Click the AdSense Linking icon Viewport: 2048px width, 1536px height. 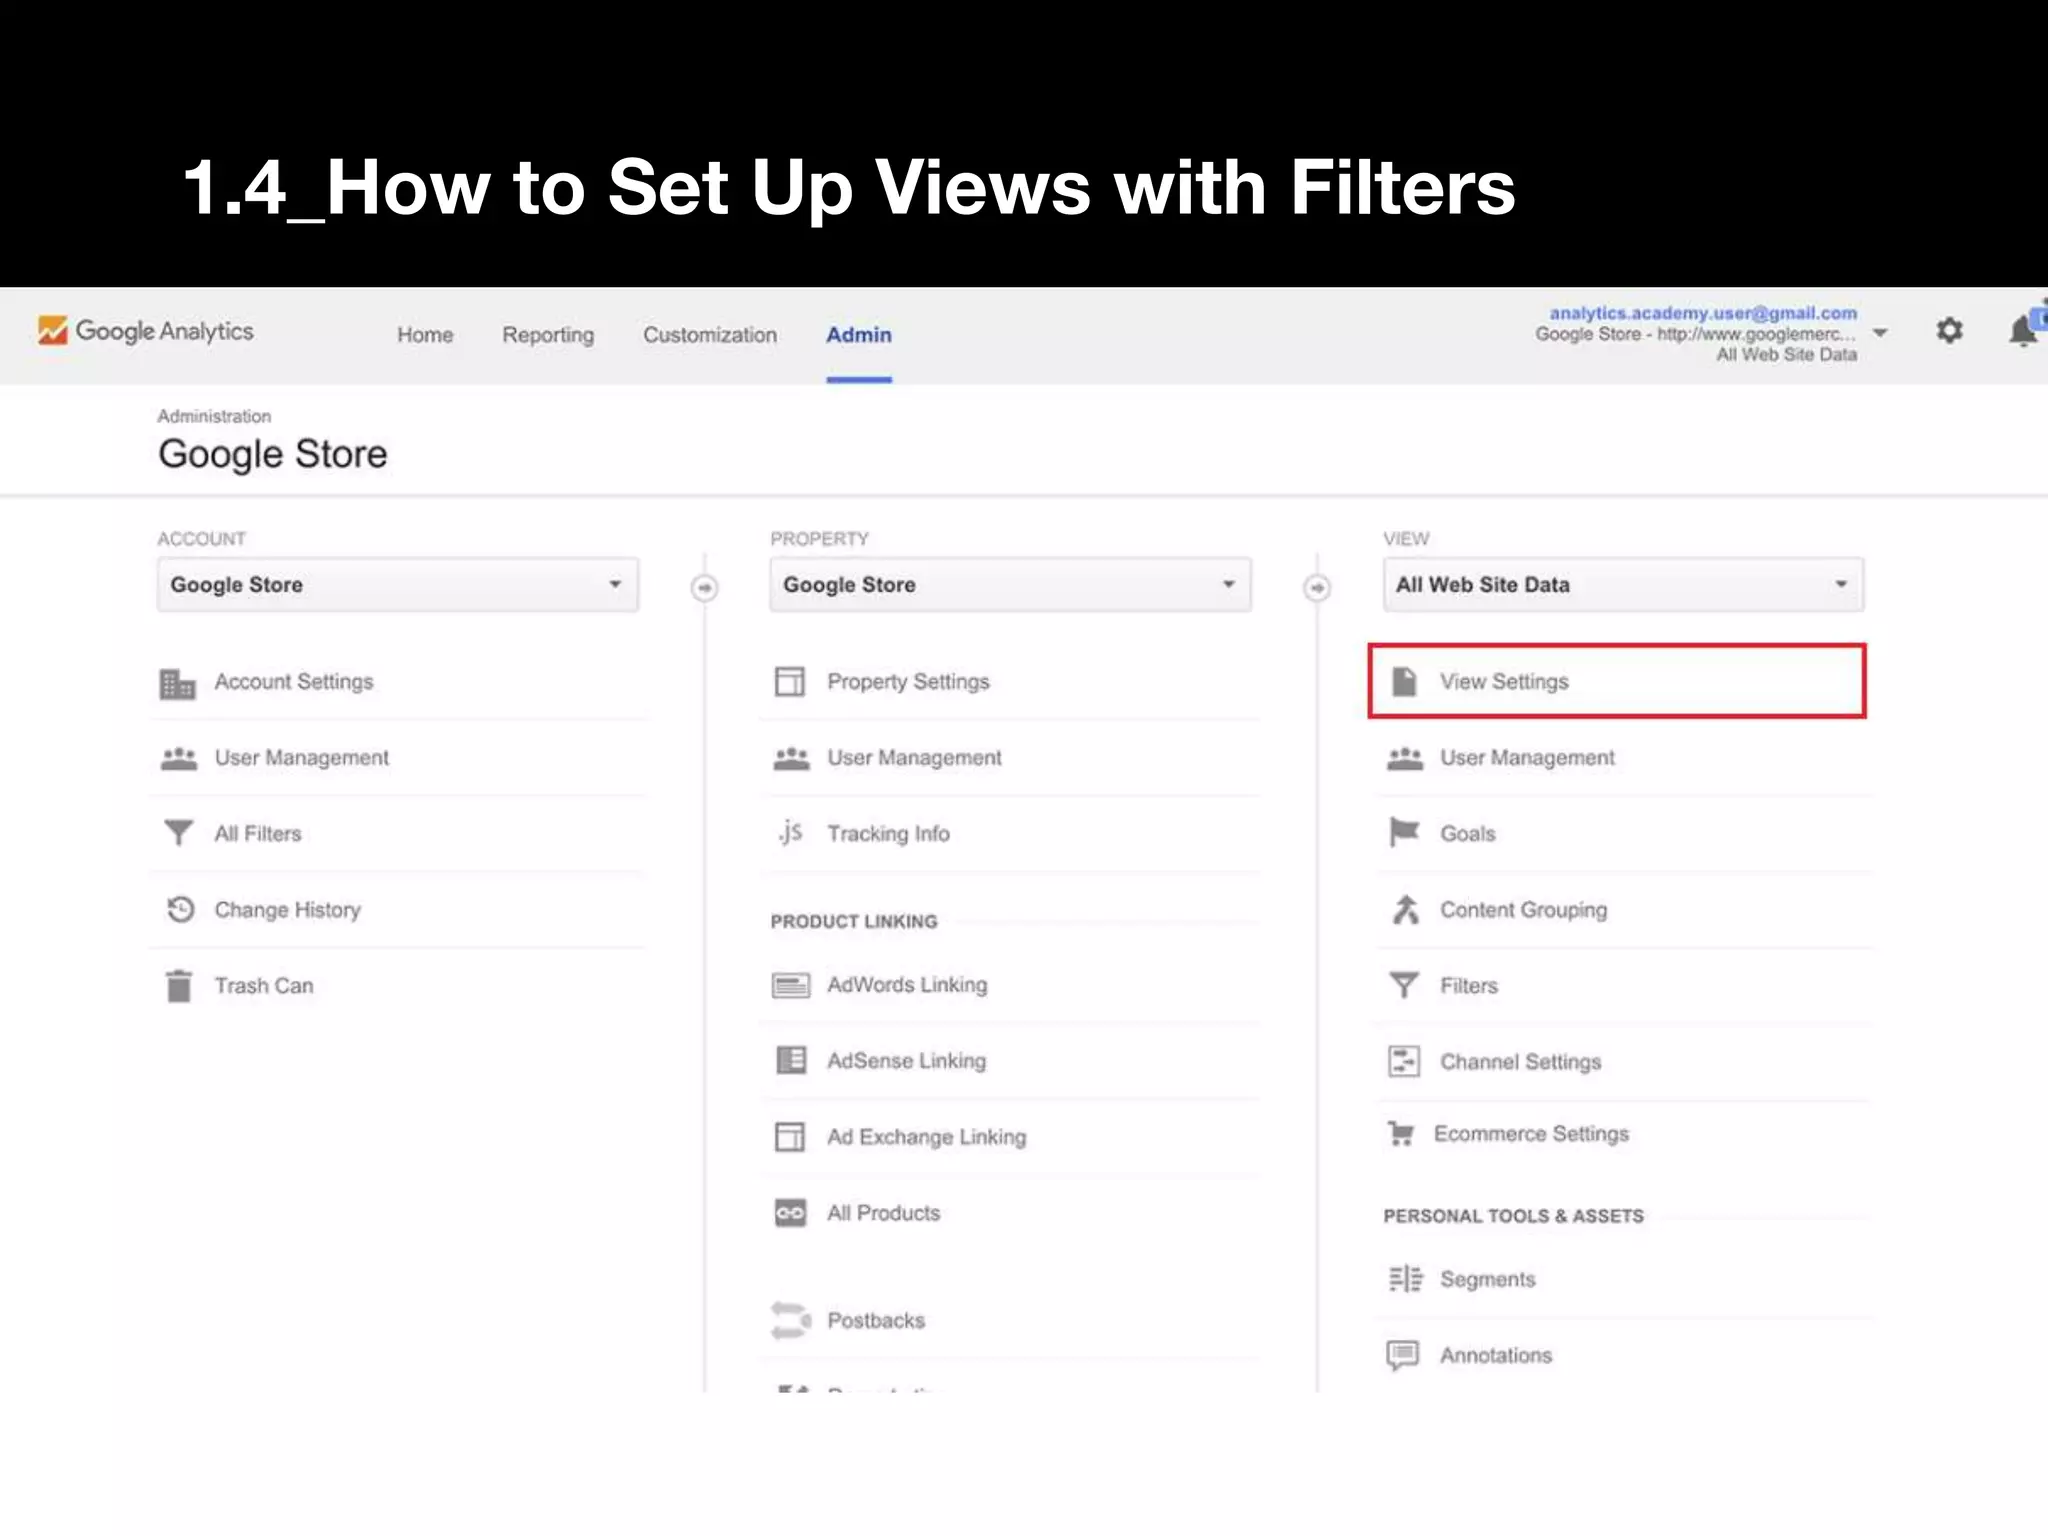tap(791, 1060)
